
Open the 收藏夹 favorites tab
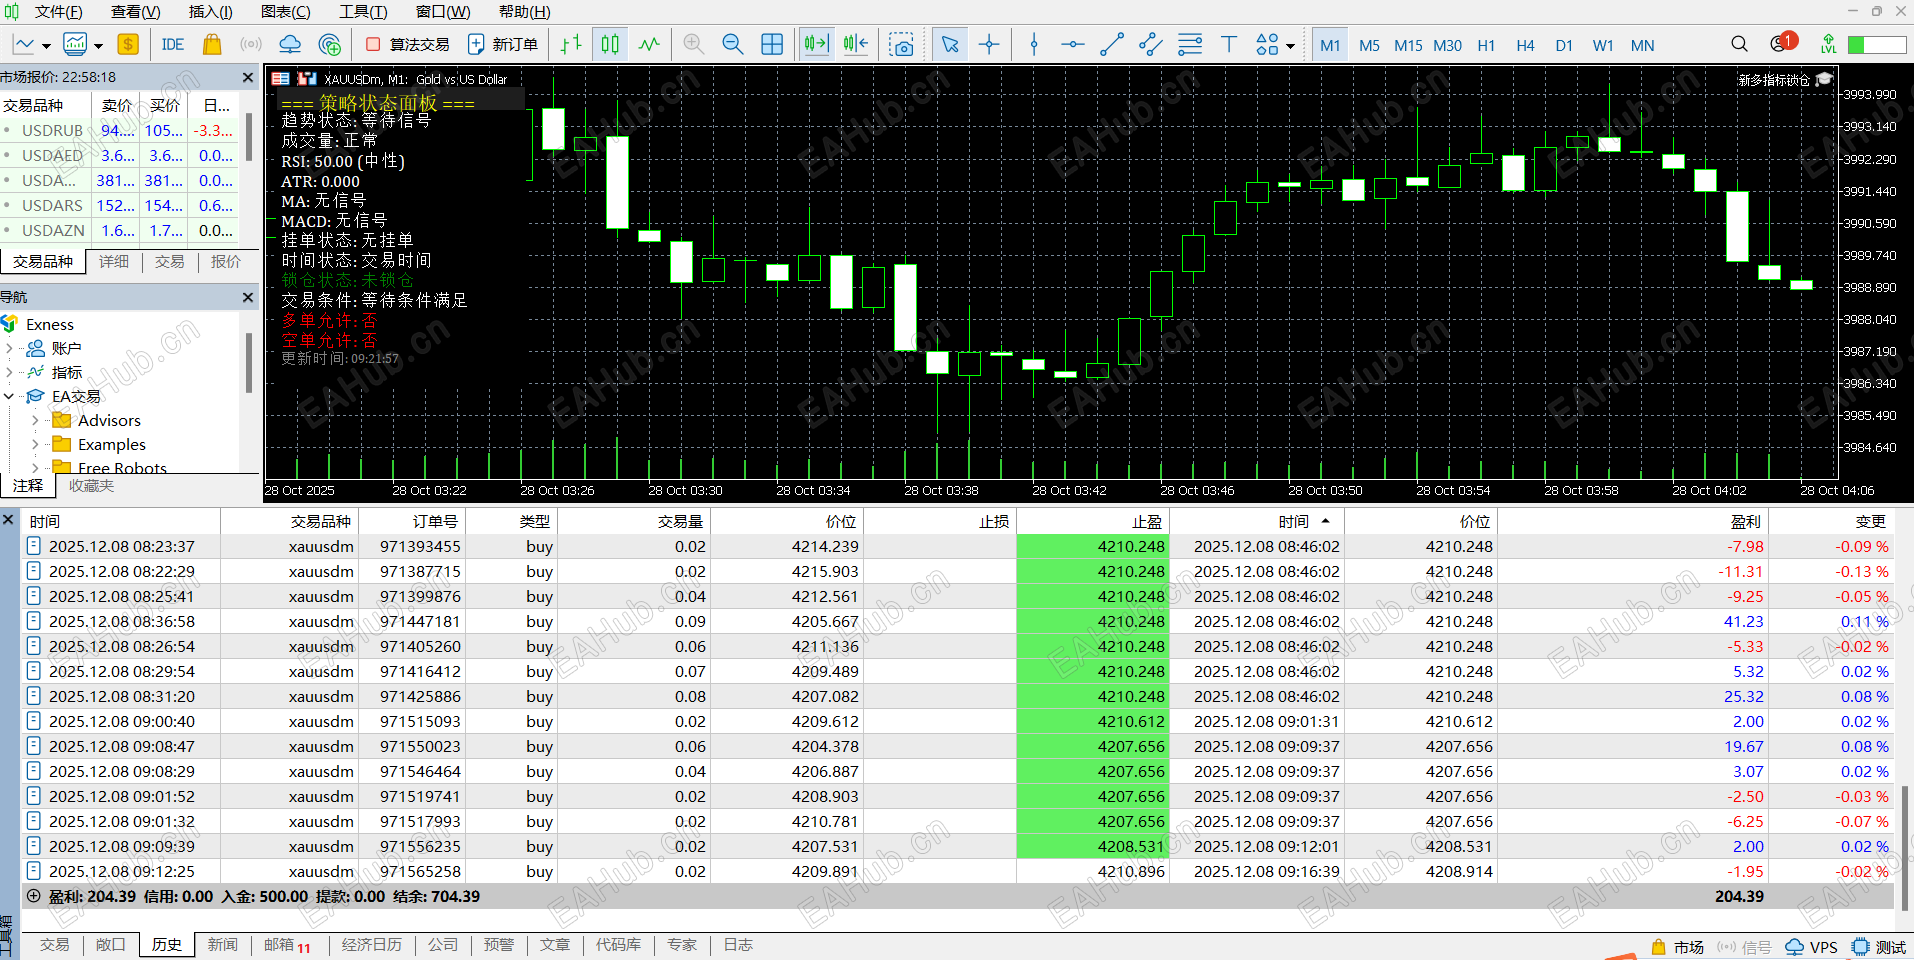[91, 486]
